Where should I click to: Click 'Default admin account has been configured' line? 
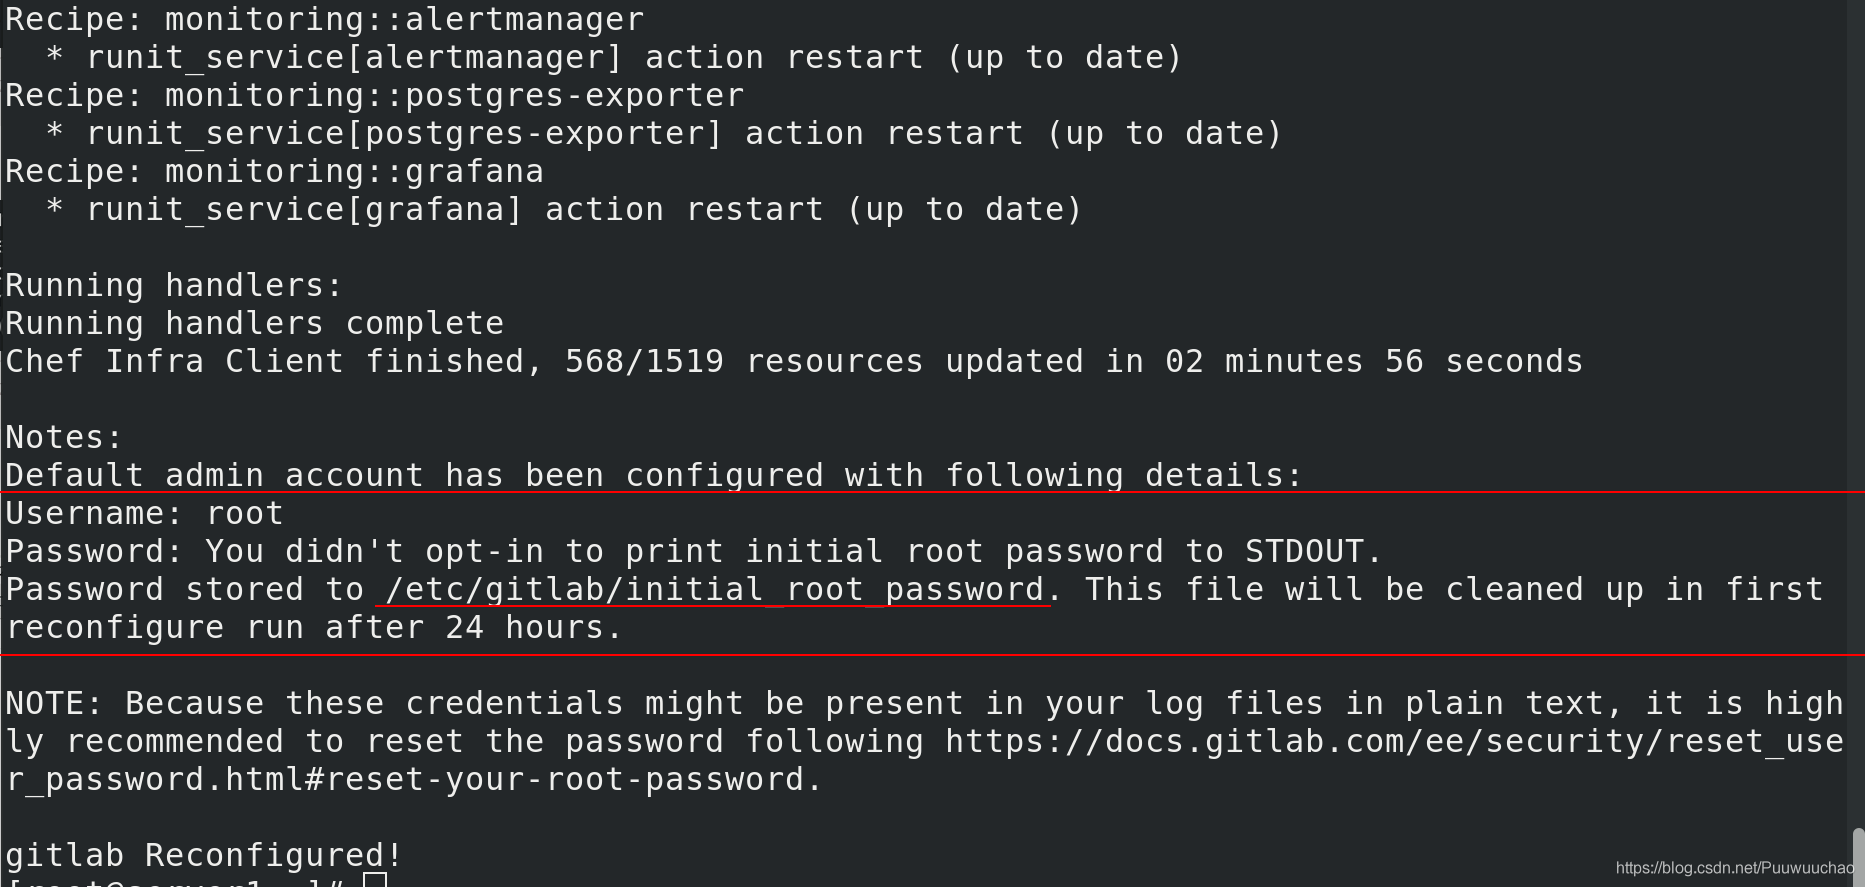click(x=654, y=476)
